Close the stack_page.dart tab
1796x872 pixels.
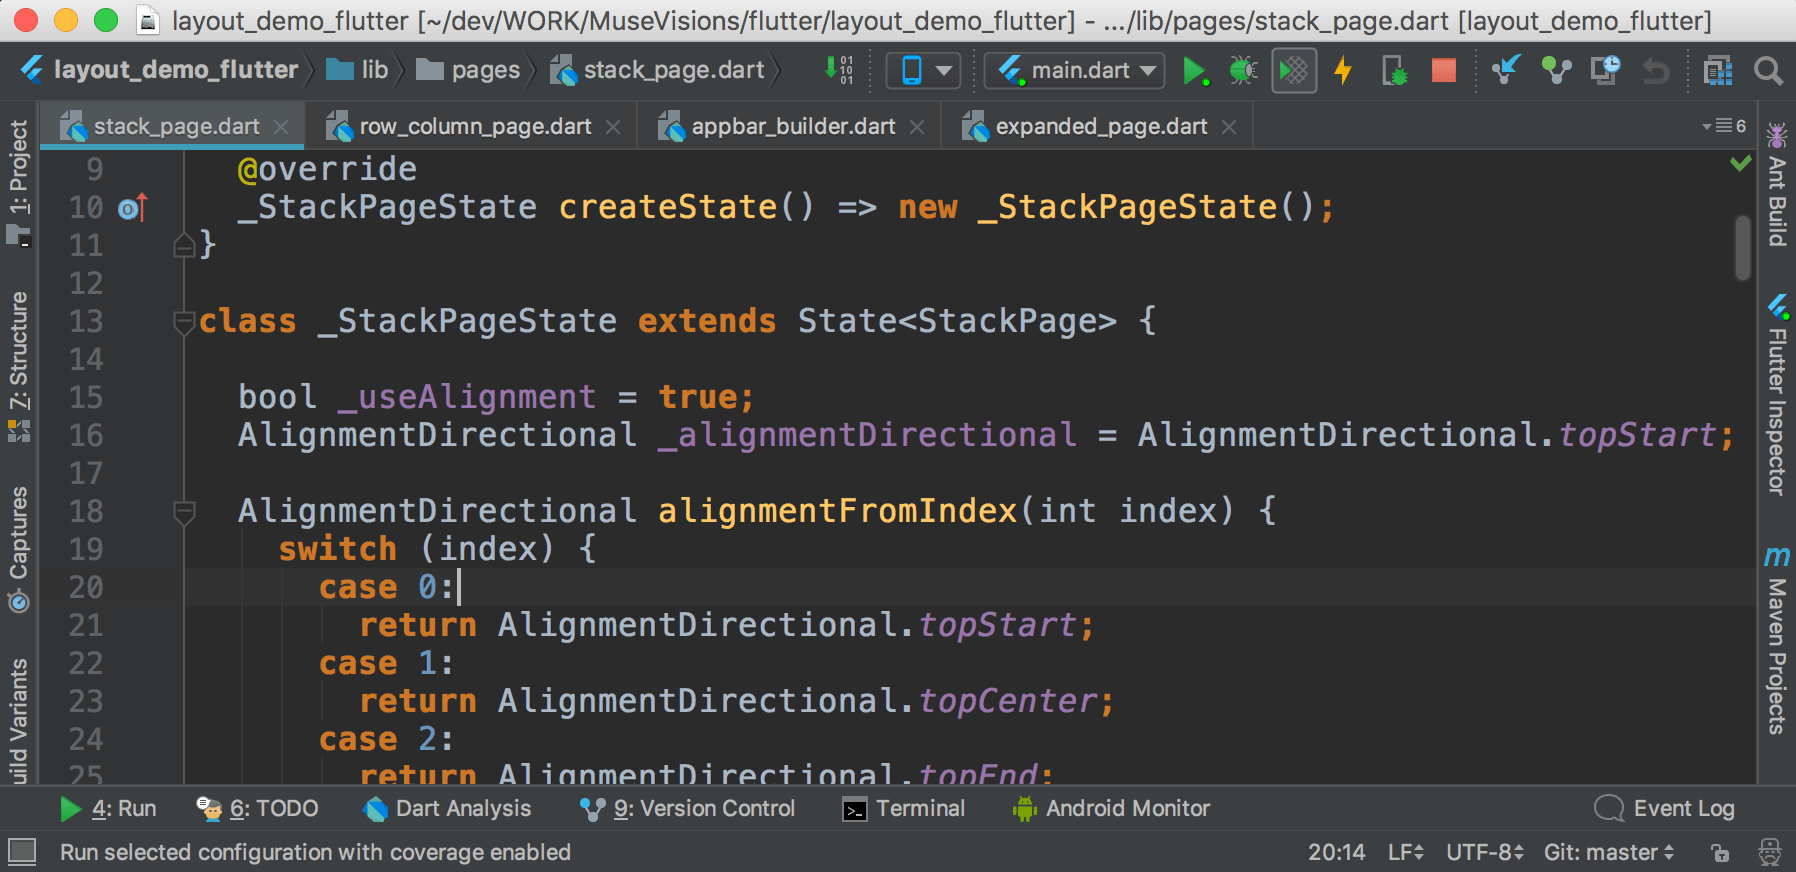281,127
